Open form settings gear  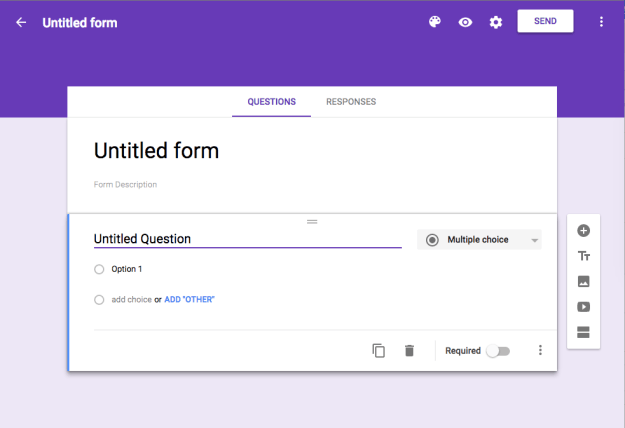(496, 22)
